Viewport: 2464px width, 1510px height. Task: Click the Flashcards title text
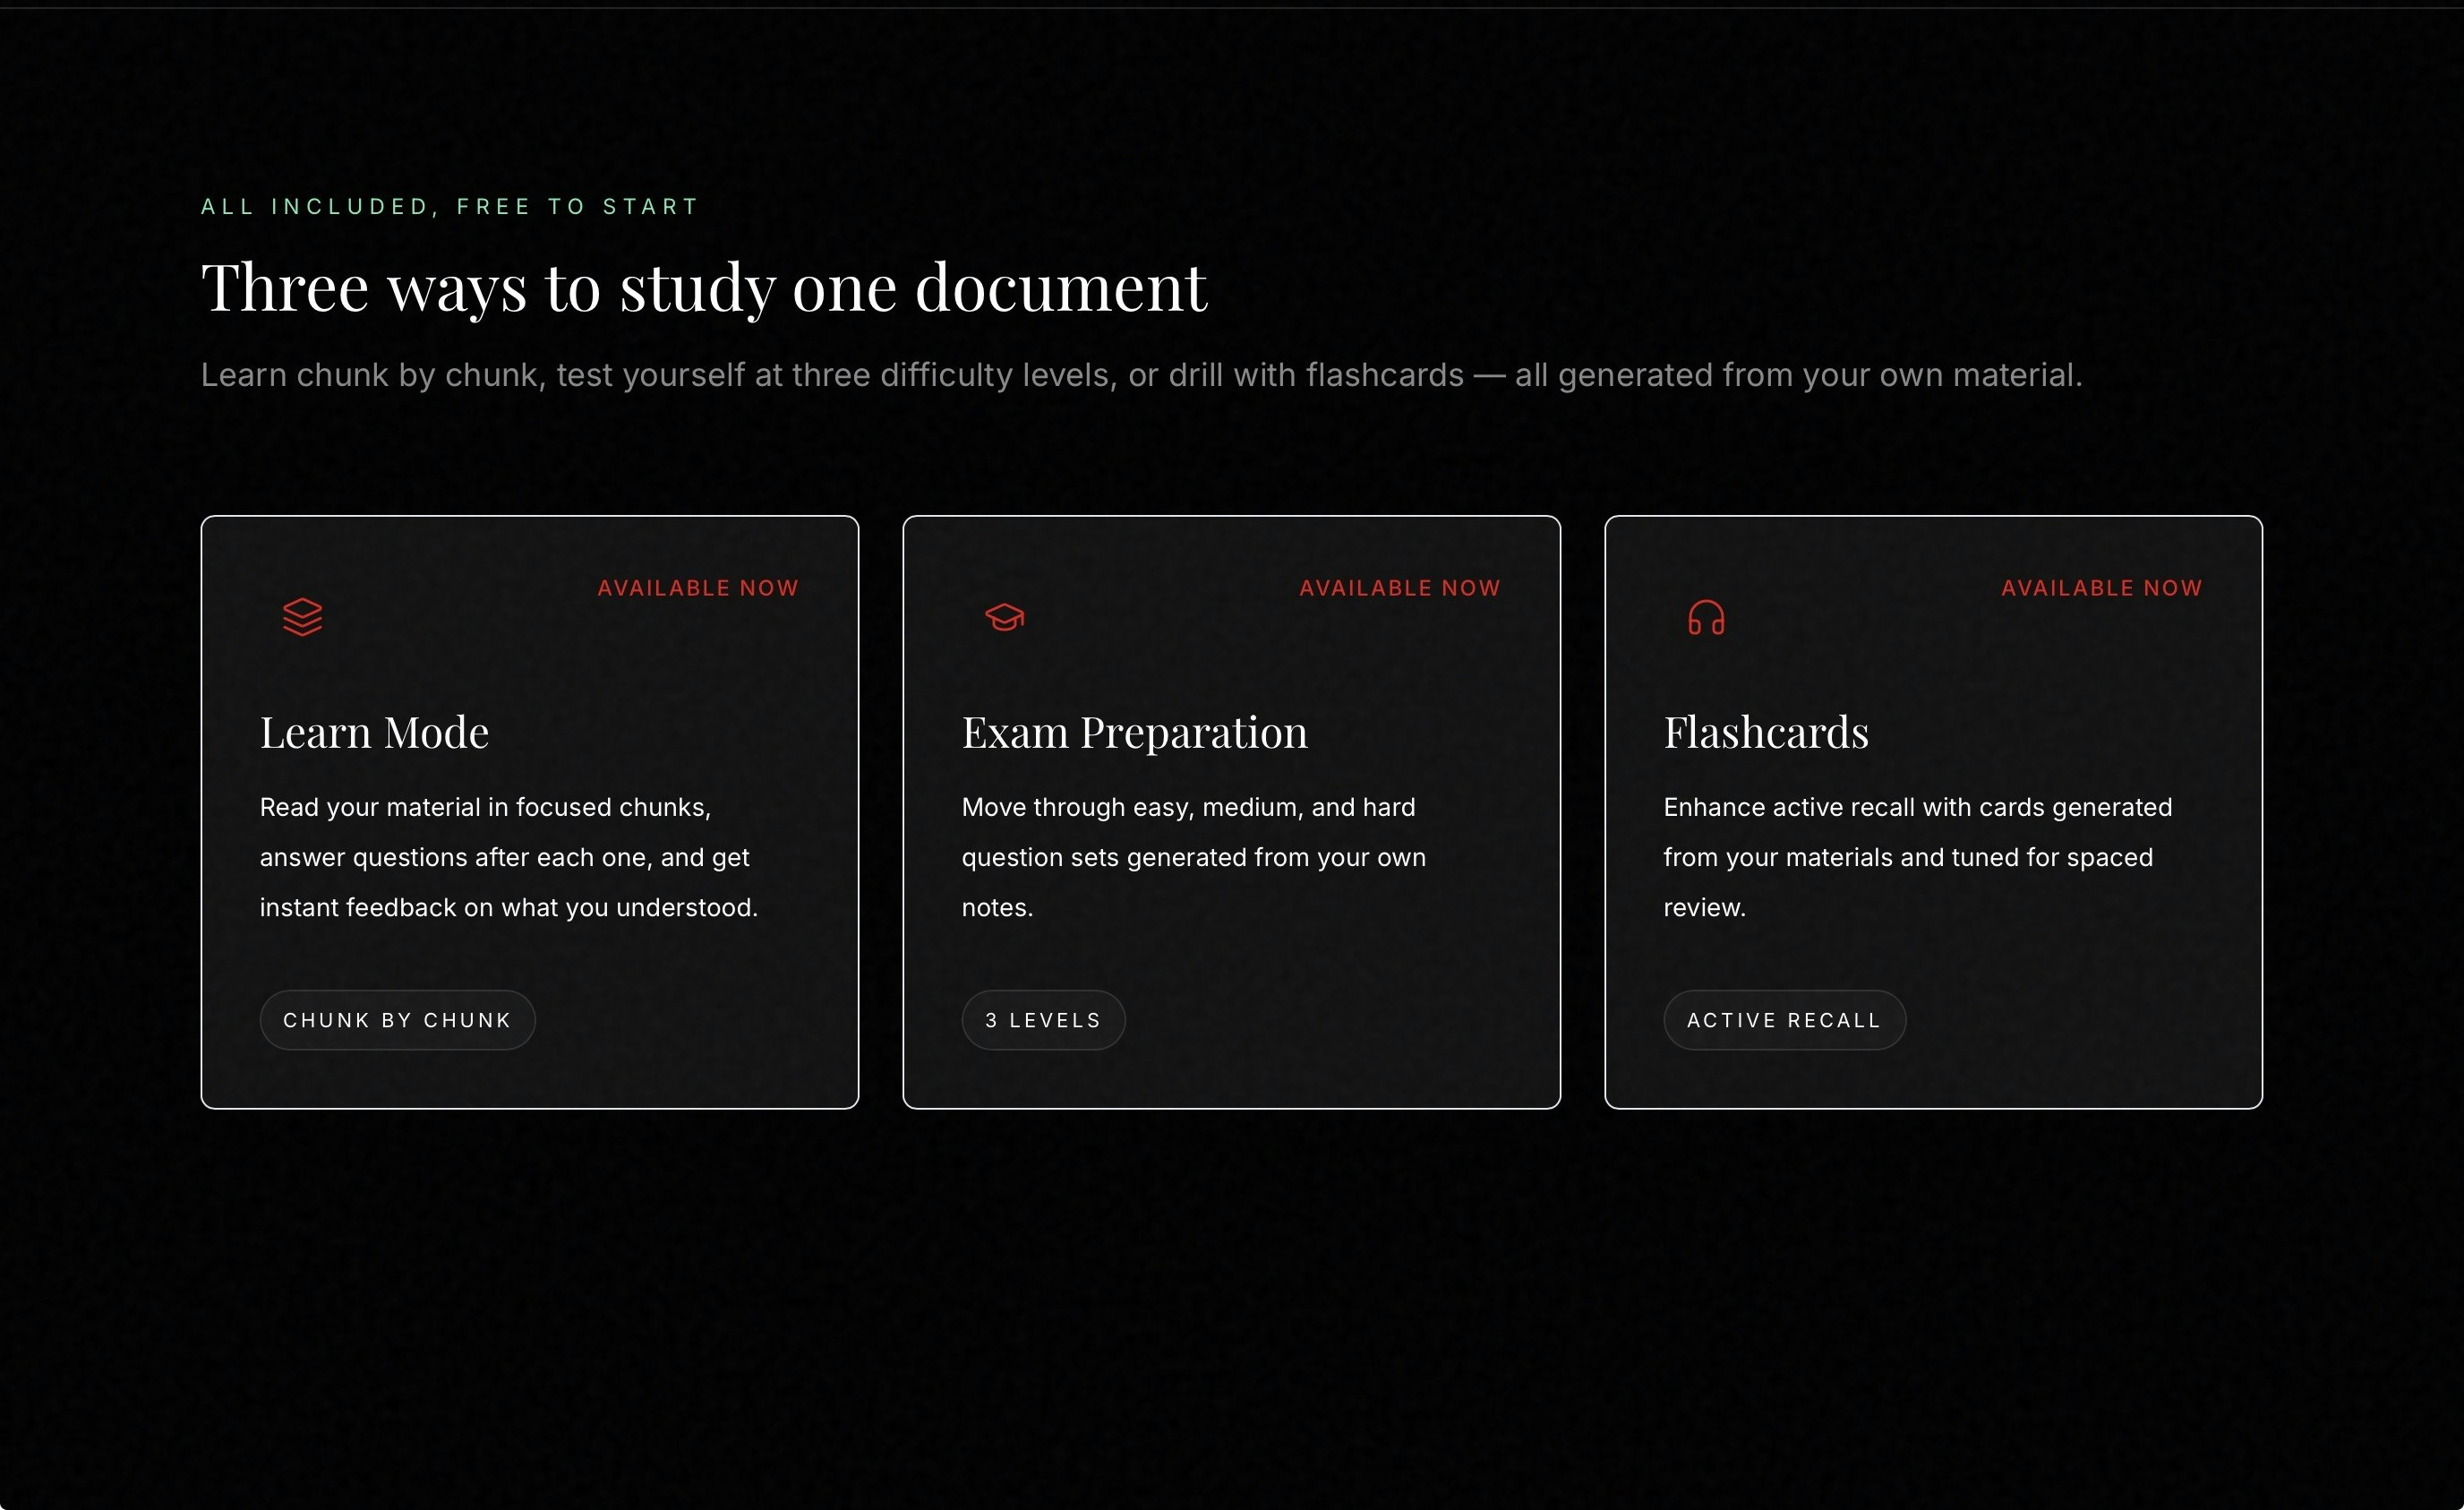[x=1765, y=731]
